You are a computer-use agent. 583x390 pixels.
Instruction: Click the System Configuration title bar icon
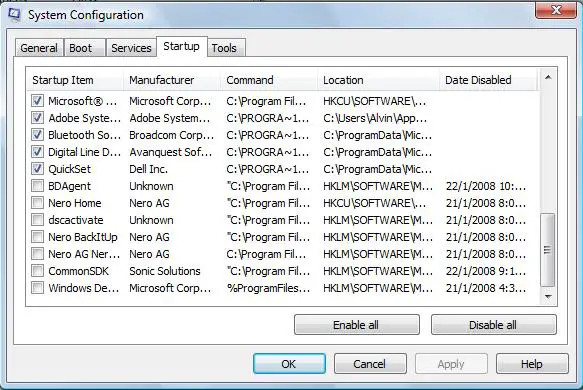pyautogui.click(x=14, y=14)
